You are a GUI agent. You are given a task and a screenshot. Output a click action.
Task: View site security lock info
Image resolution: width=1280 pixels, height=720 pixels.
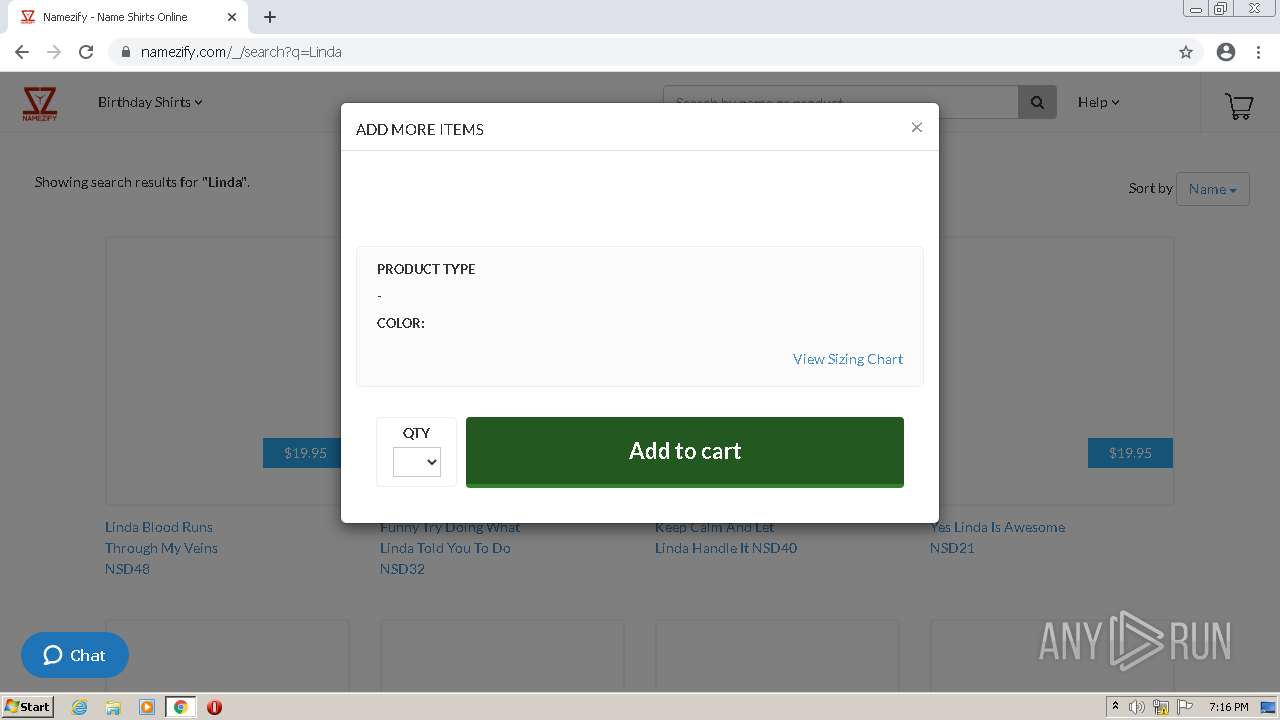(126, 52)
